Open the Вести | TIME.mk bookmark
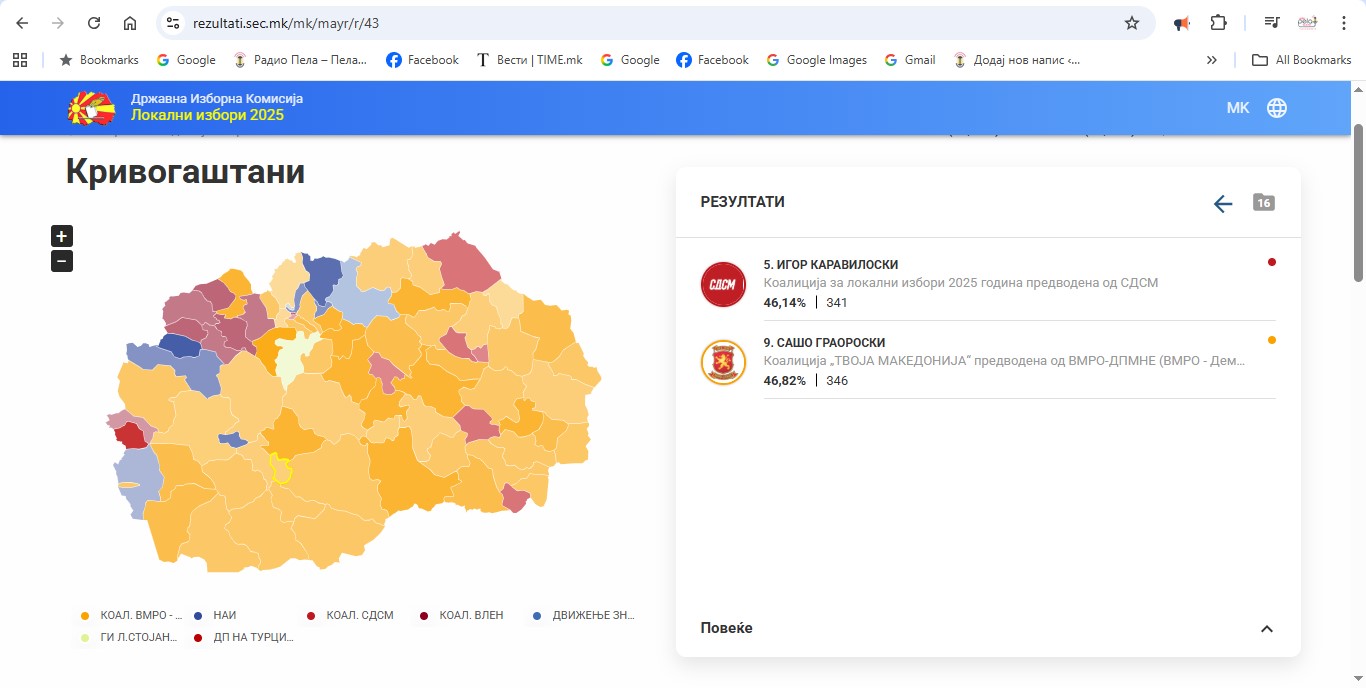The height and width of the screenshot is (688, 1366). (529, 60)
